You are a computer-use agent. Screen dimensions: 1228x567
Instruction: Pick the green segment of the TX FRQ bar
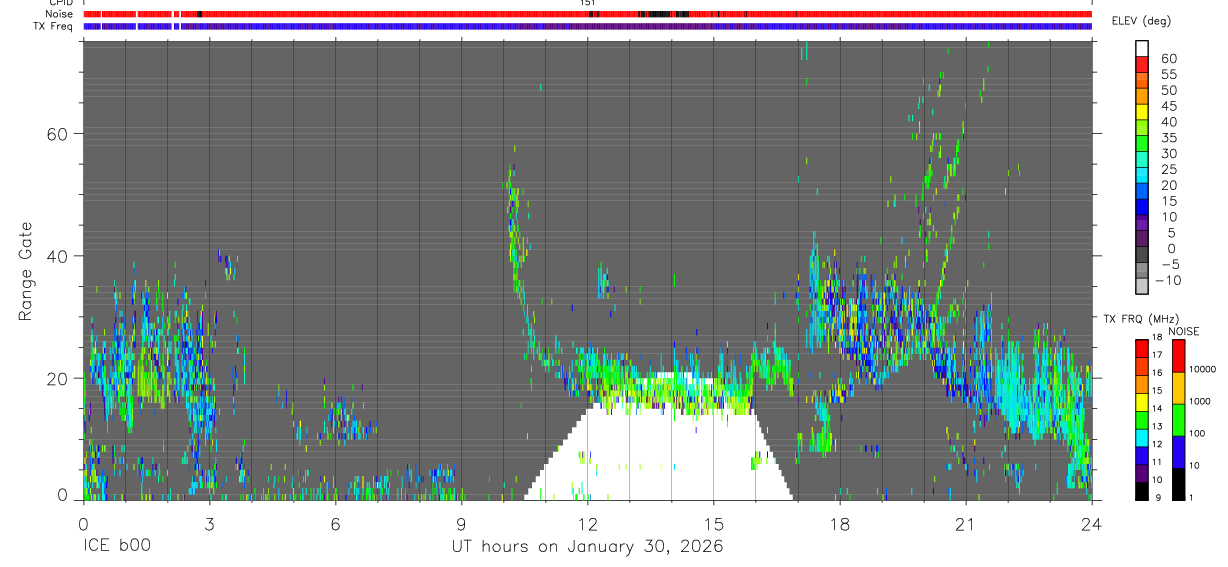point(1142,420)
